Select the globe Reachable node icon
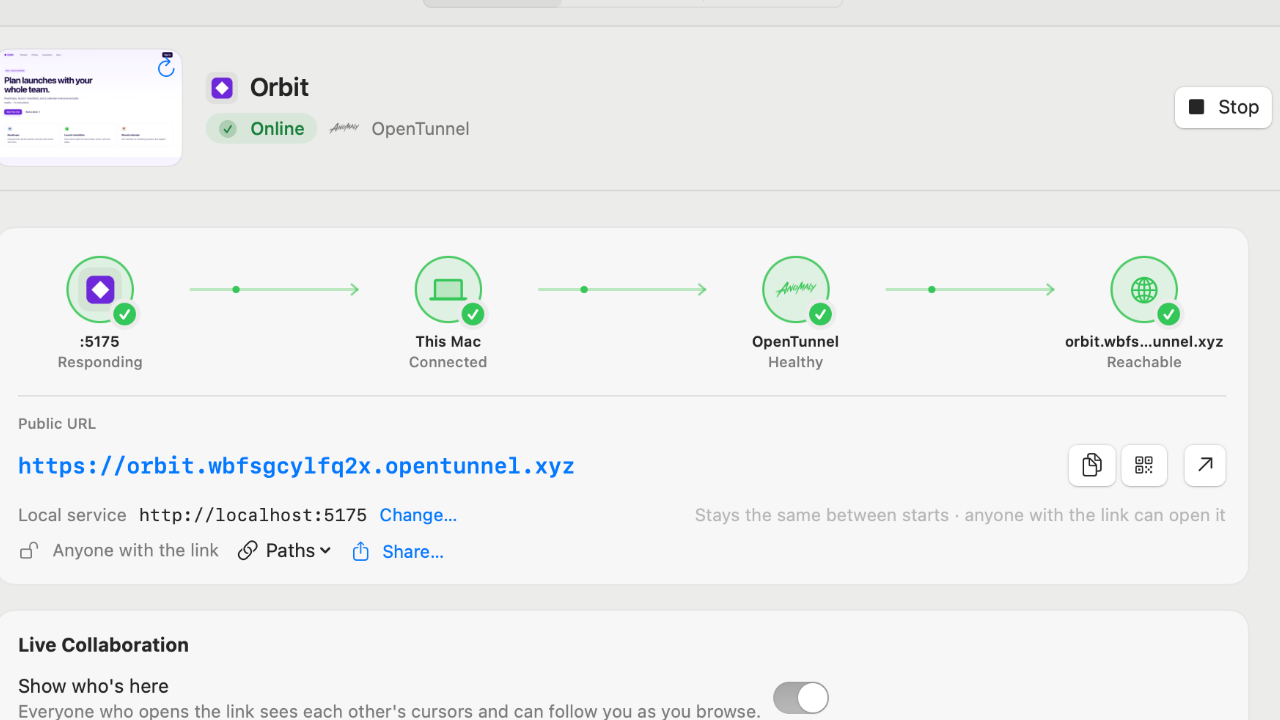1280x720 pixels. [1144, 290]
